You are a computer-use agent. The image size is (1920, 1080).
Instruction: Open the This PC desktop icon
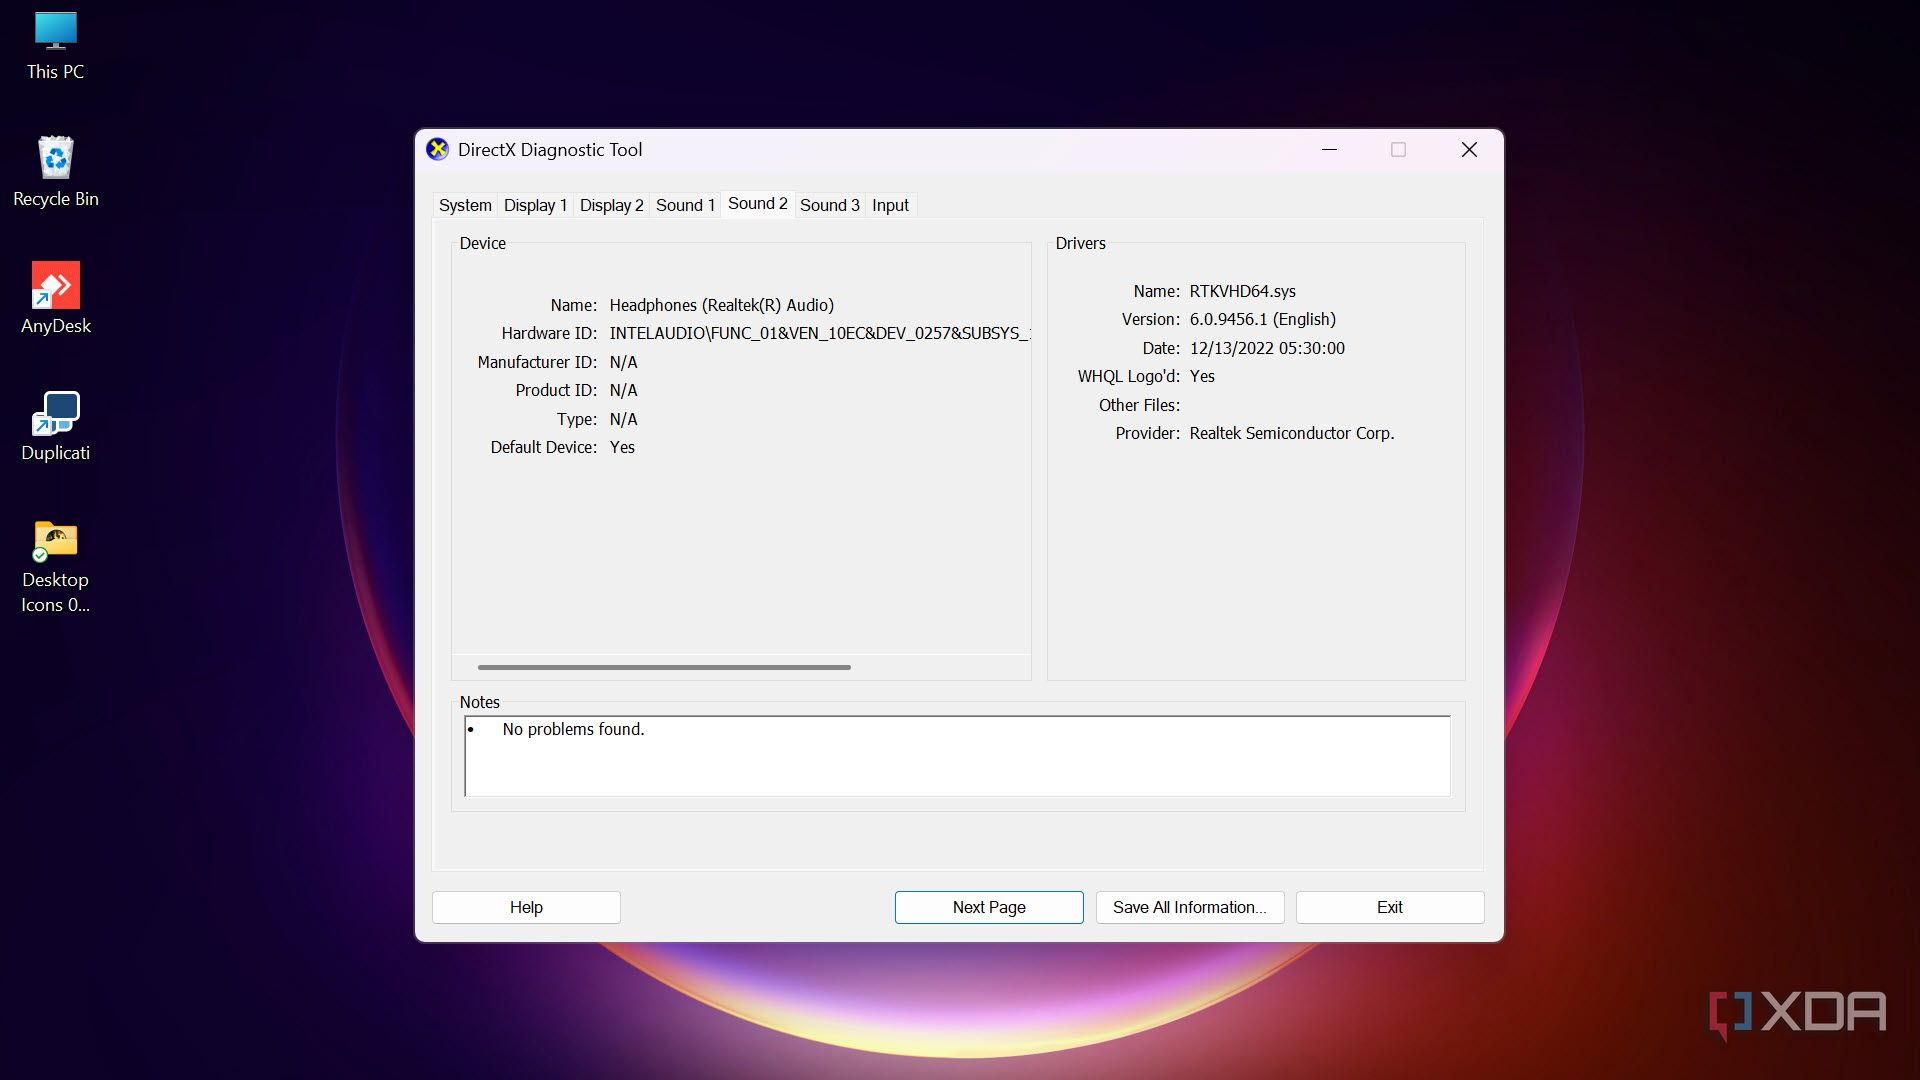(x=55, y=47)
